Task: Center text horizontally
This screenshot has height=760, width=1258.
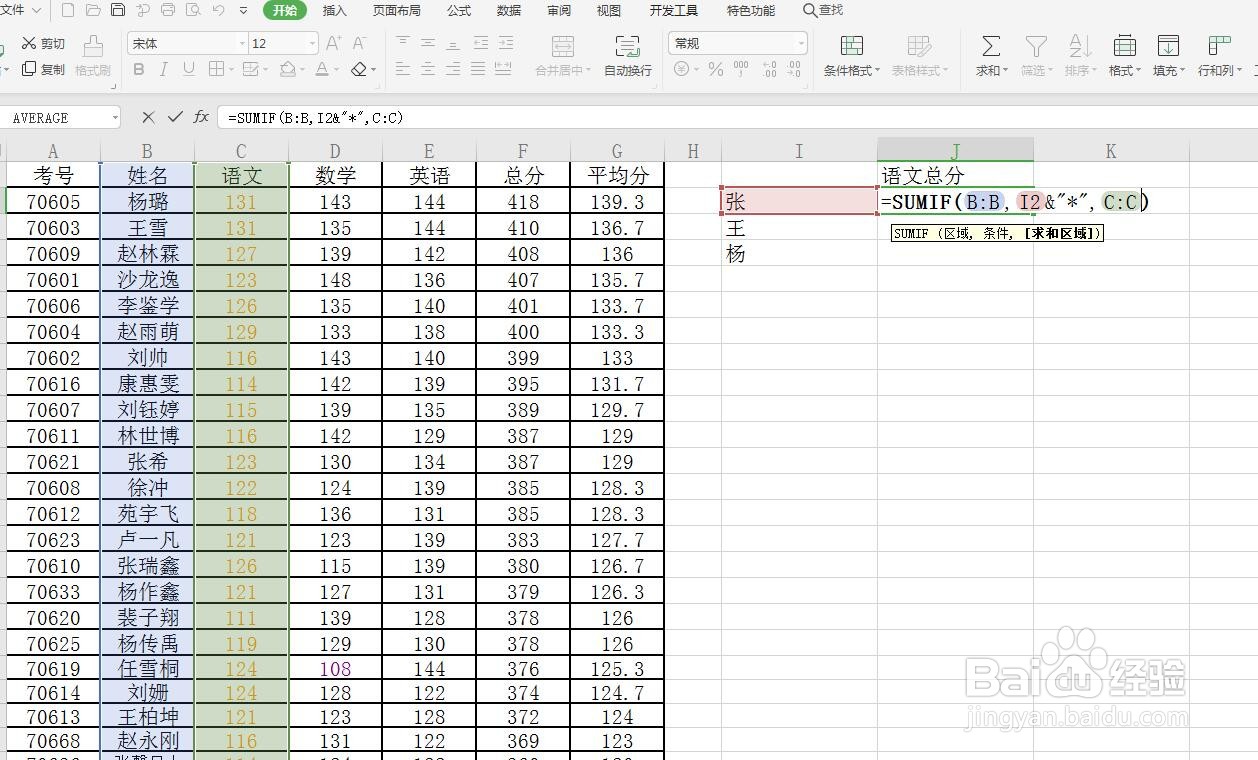Action: coord(428,69)
